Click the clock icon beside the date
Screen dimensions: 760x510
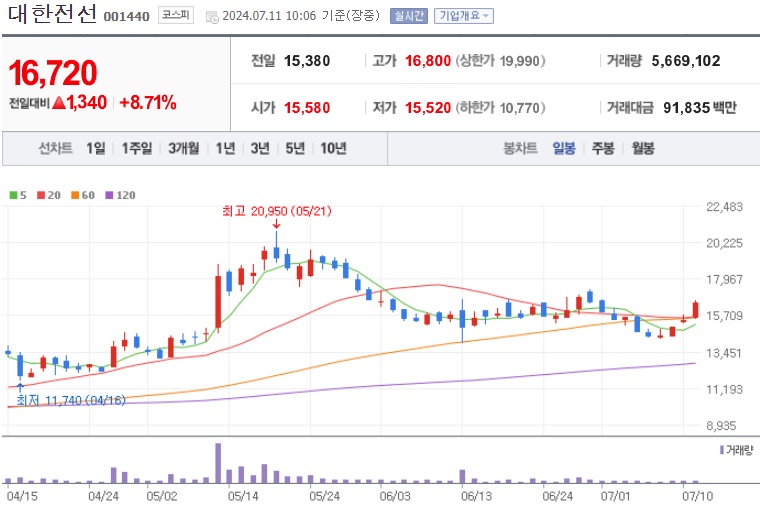click(x=212, y=17)
